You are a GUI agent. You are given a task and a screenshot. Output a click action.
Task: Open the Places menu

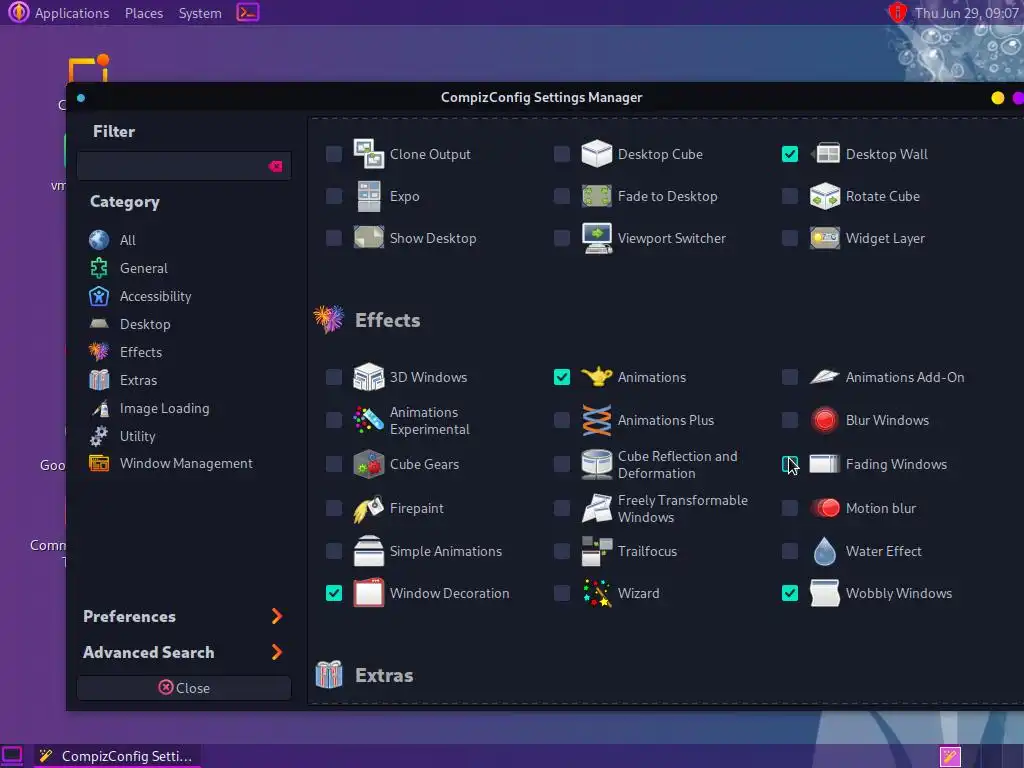point(144,13)
